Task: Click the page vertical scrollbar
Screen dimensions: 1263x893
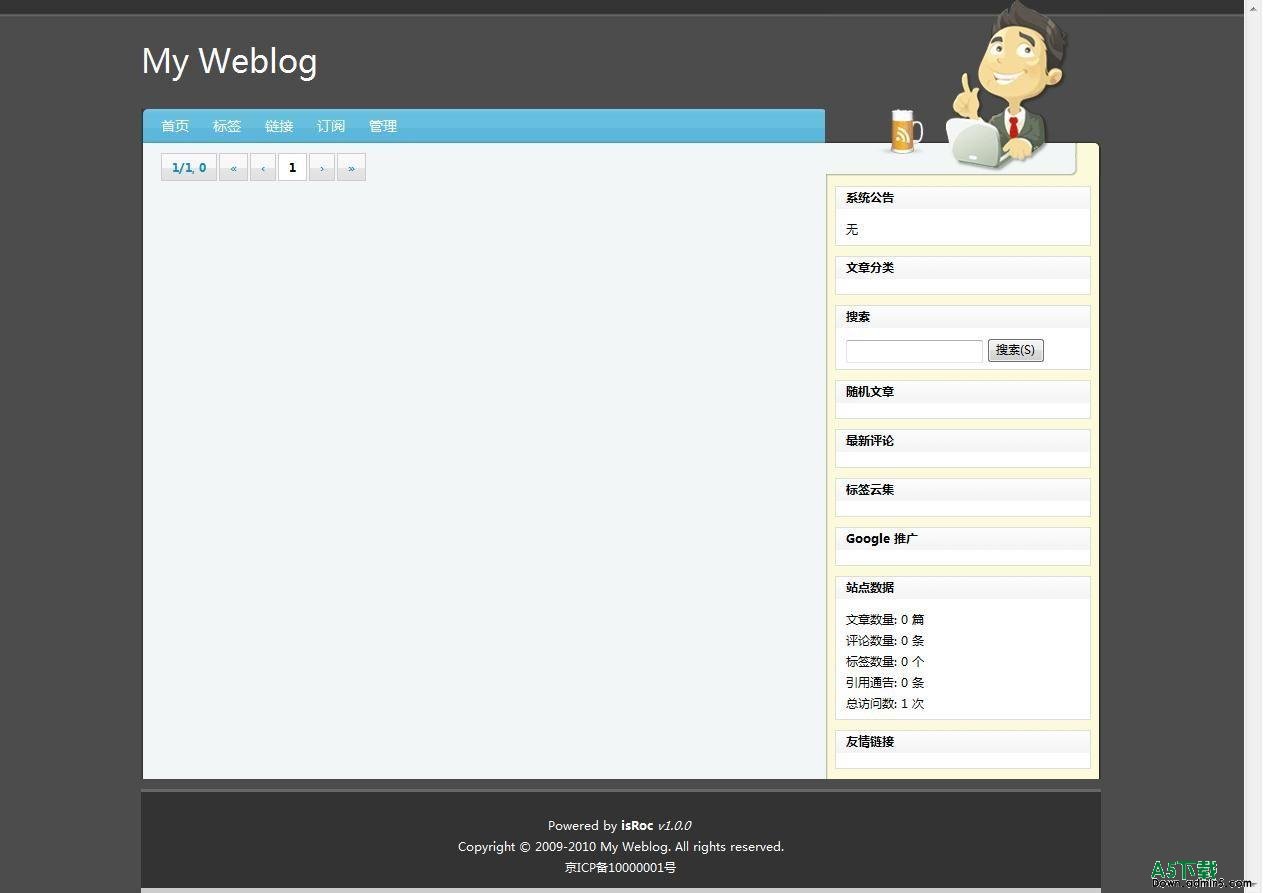Action: pos(1253,446)
